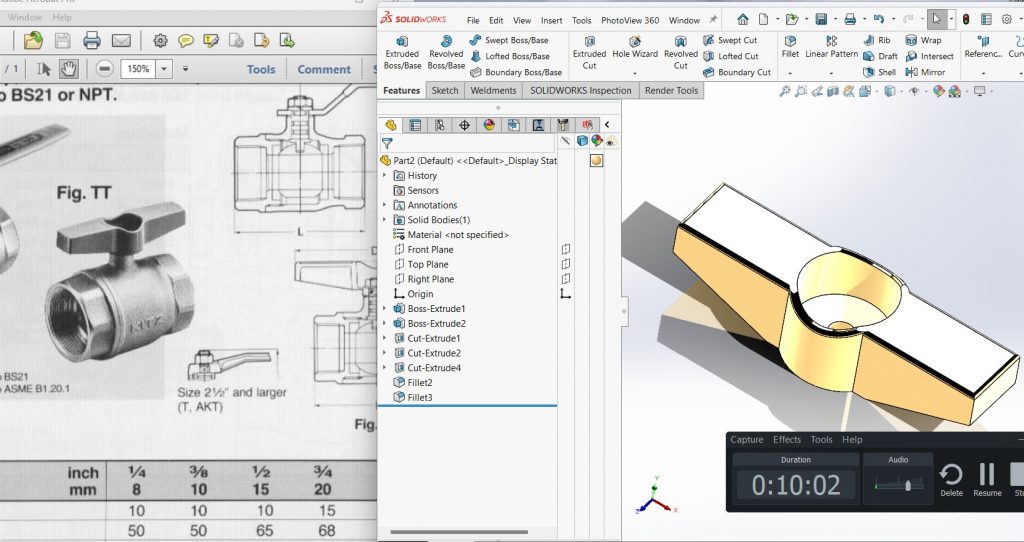Click the SOLIDWORKS Home icon

click(743, 20)
